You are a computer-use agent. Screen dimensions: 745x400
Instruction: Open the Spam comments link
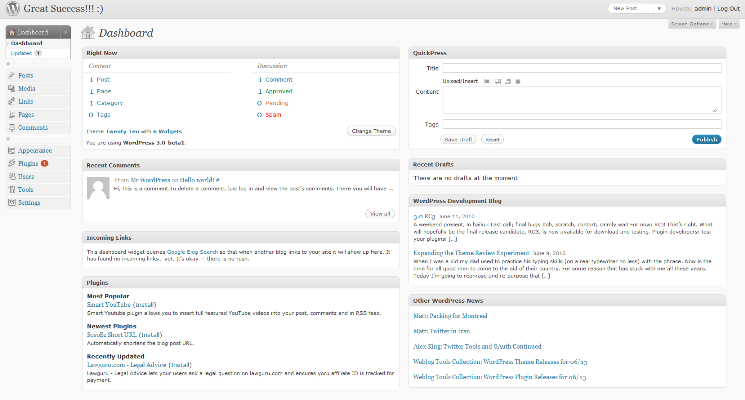coord(273,114)
